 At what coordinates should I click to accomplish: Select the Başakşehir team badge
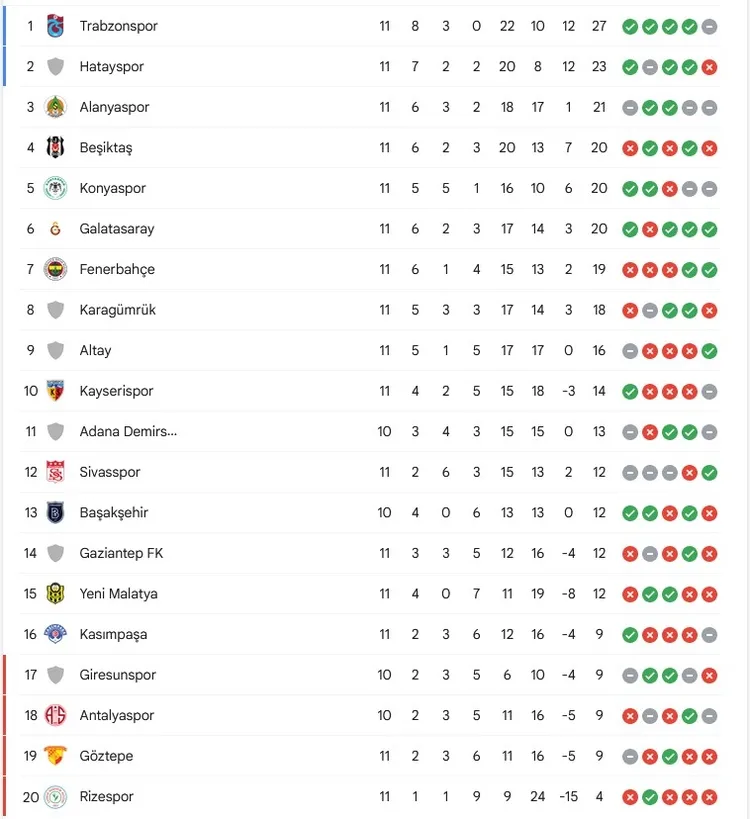pos(56,513)
